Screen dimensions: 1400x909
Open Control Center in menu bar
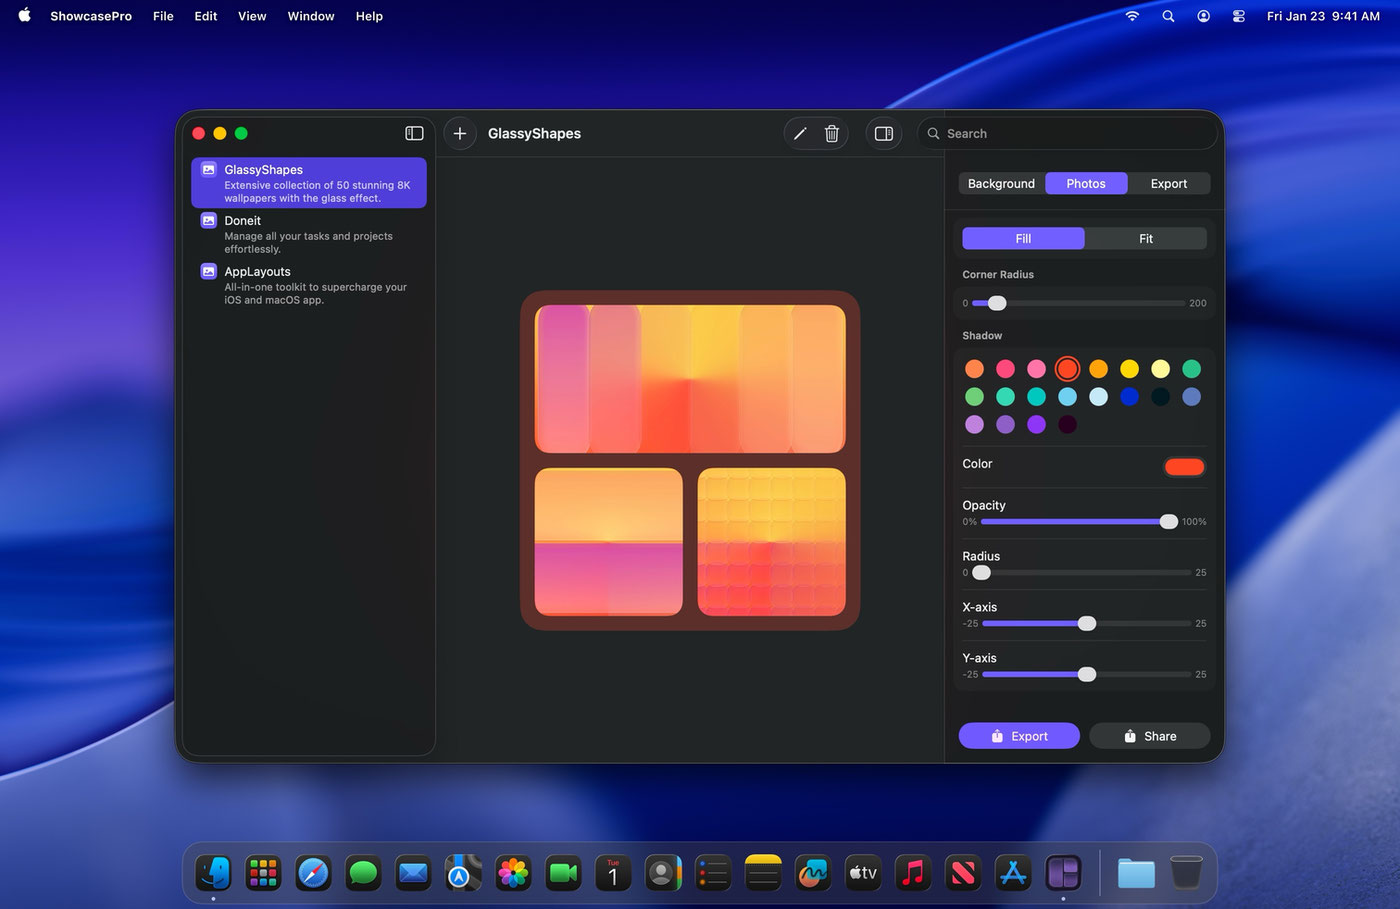(1238, 16)
